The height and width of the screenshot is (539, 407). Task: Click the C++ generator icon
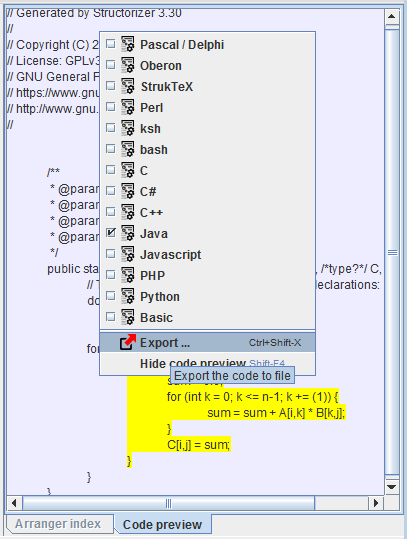(x=128, y=212)
